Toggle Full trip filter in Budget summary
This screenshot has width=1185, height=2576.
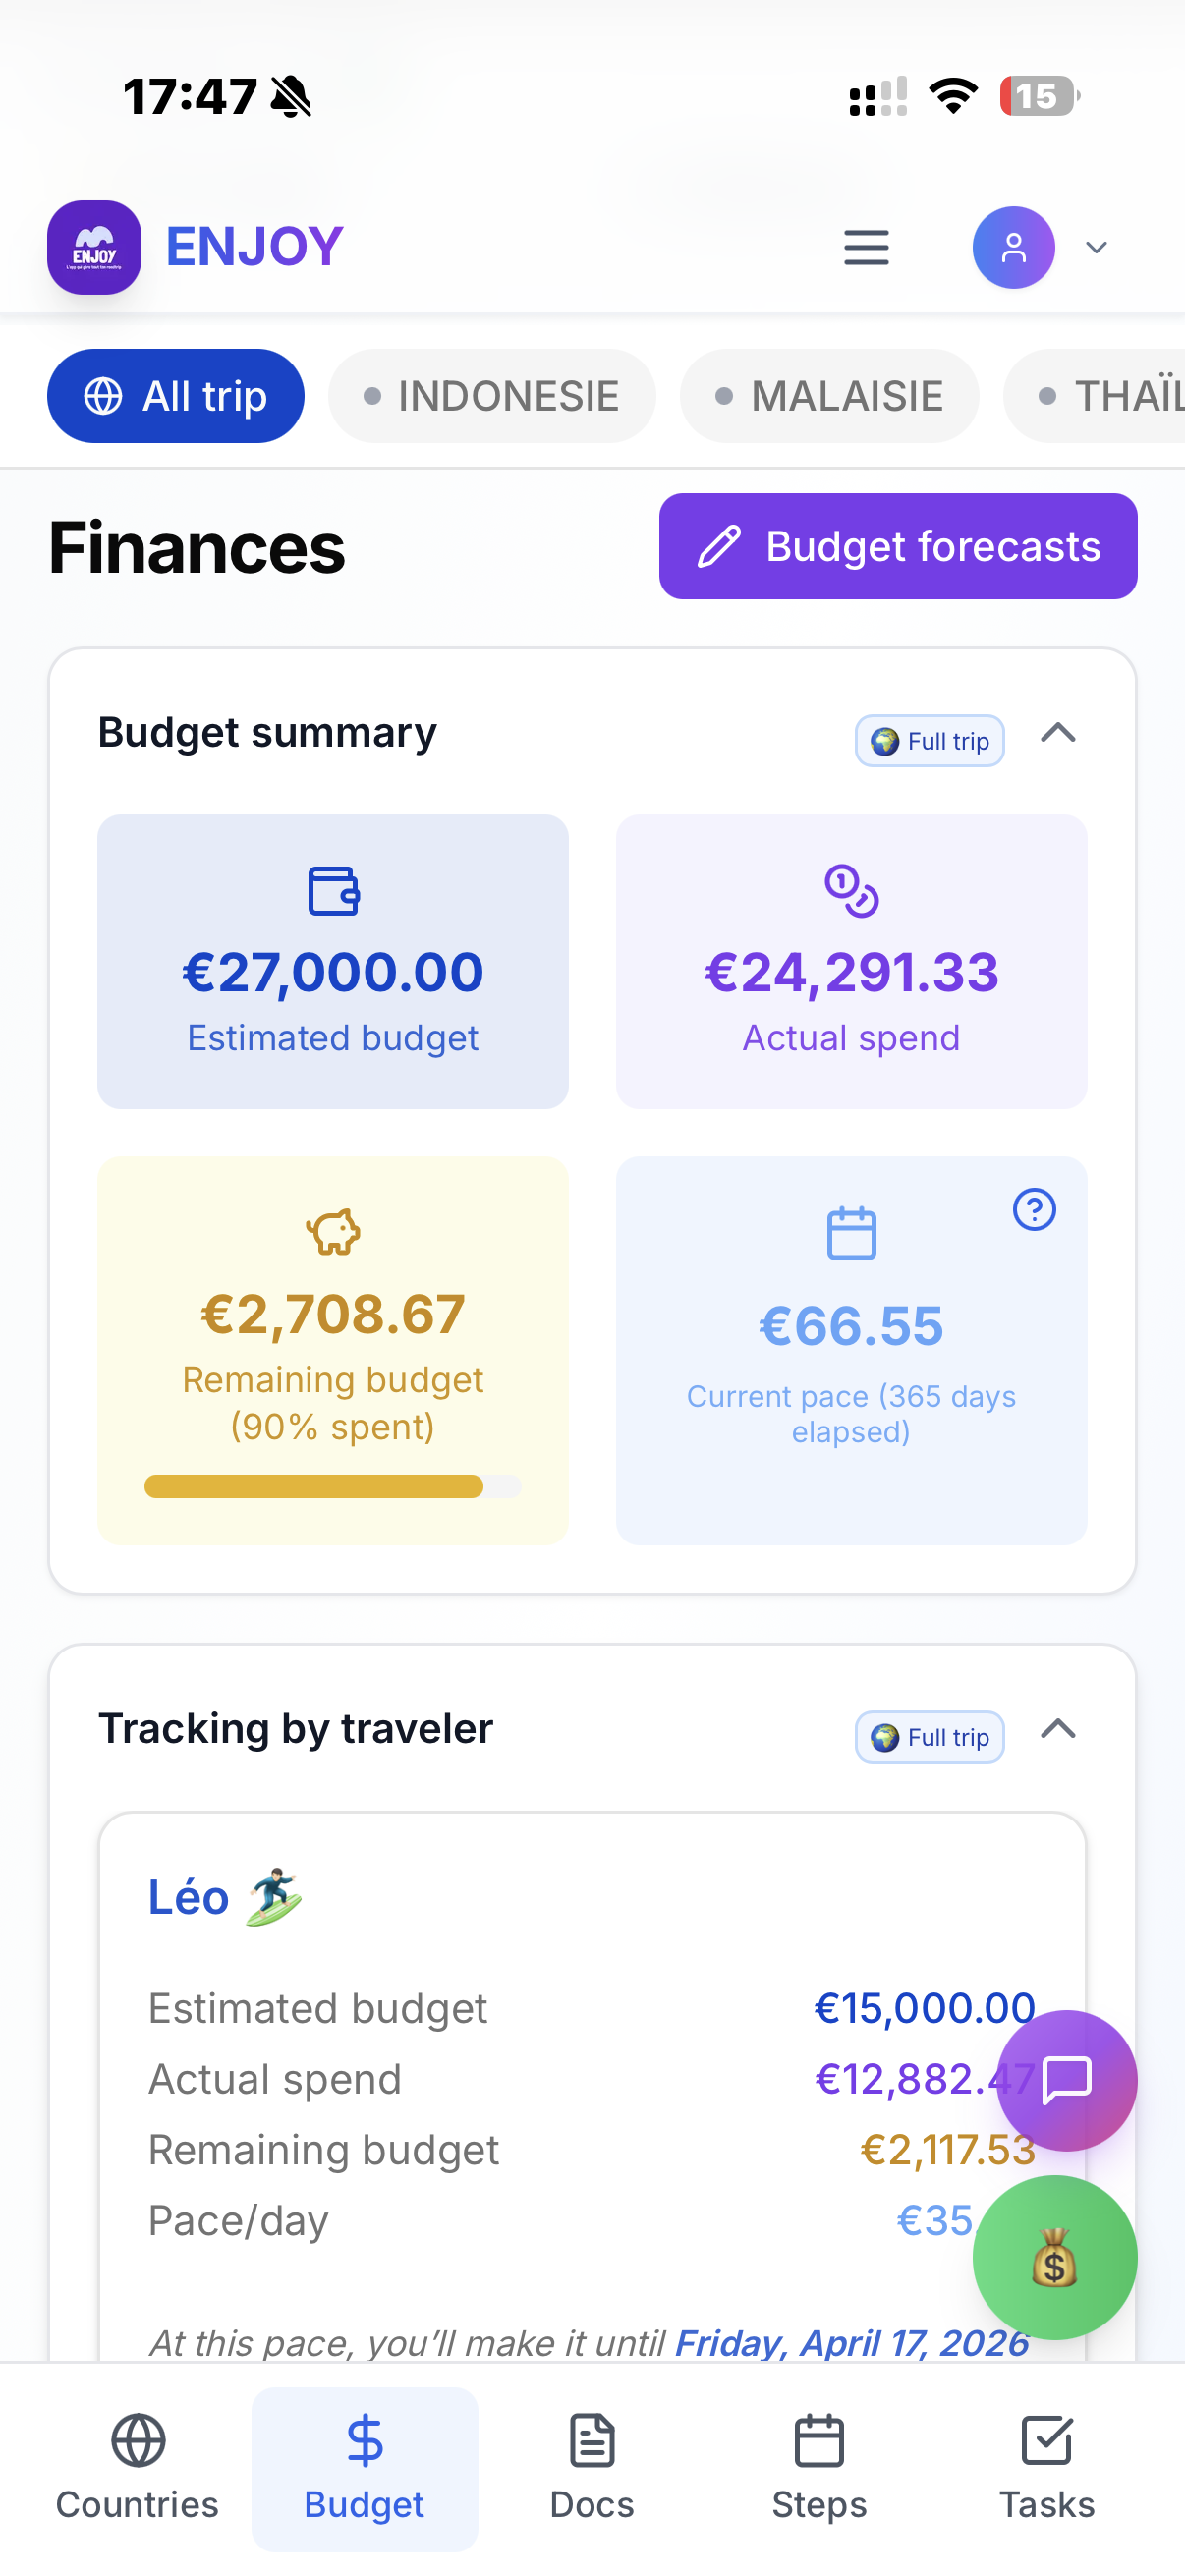point(929,741)
